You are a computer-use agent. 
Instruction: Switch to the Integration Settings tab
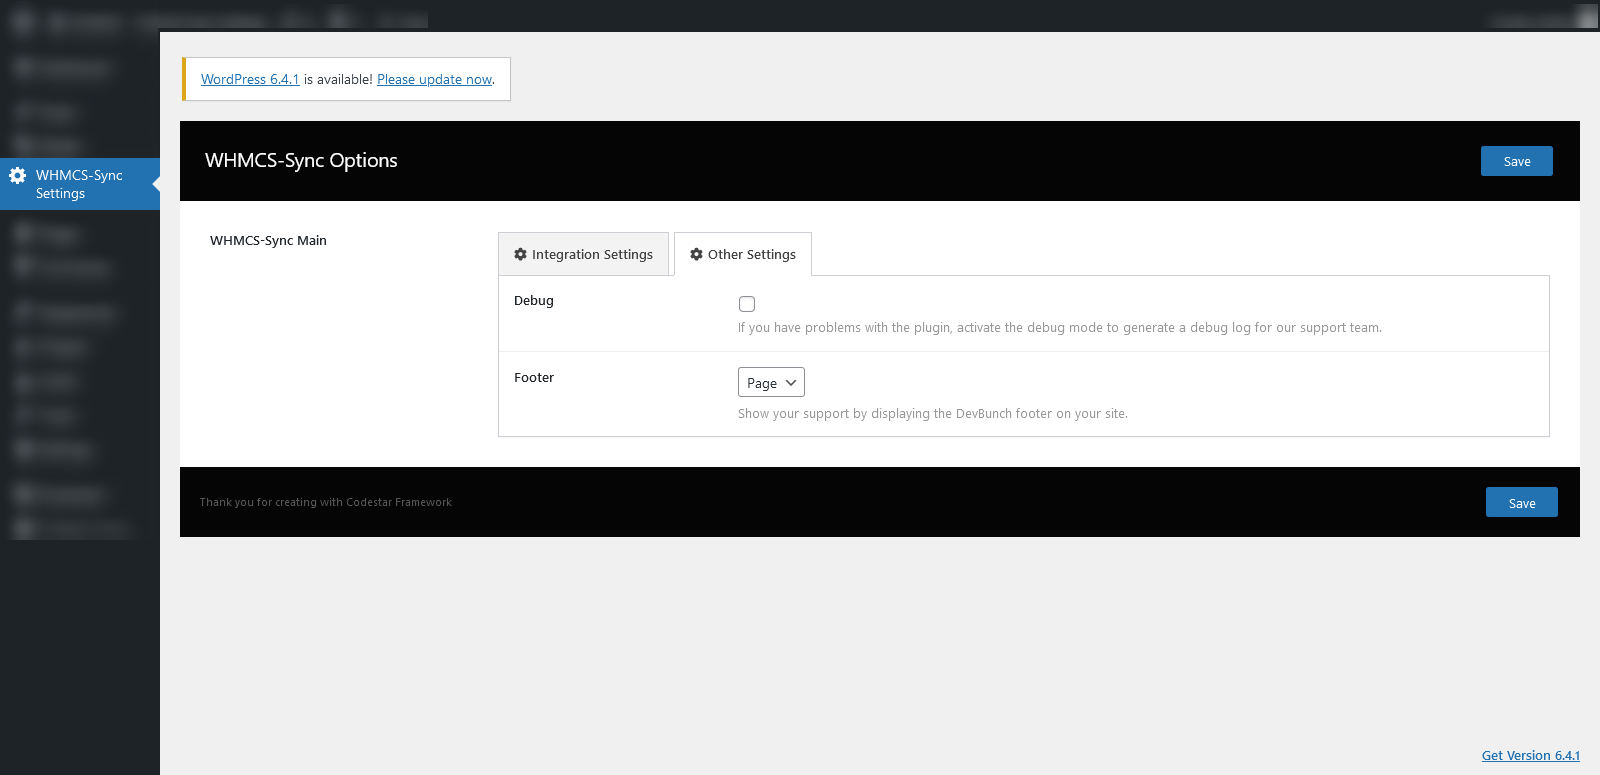pyautogui.click(x=584, y=255)
